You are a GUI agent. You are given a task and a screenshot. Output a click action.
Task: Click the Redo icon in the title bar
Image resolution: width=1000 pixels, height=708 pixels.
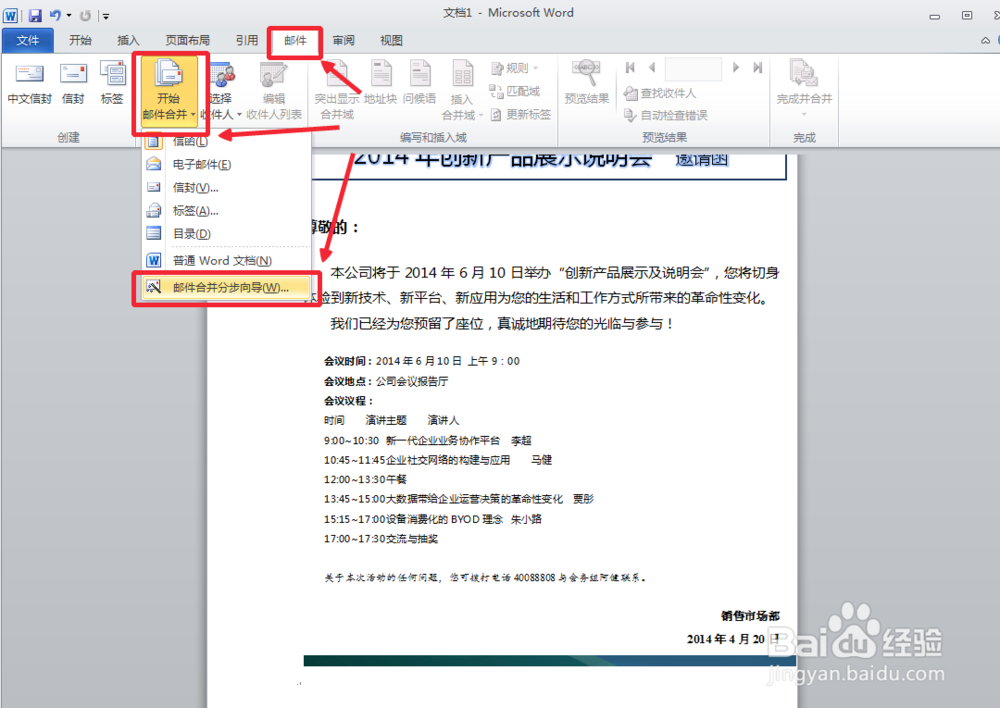point(85,15)
